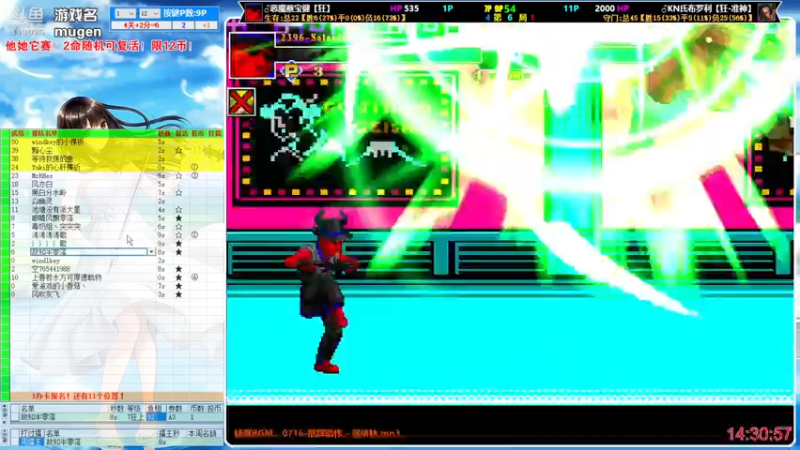Click the P 3 power gauge indicator
This screenshot has height=450, width=800.
(x=305, y=71)
